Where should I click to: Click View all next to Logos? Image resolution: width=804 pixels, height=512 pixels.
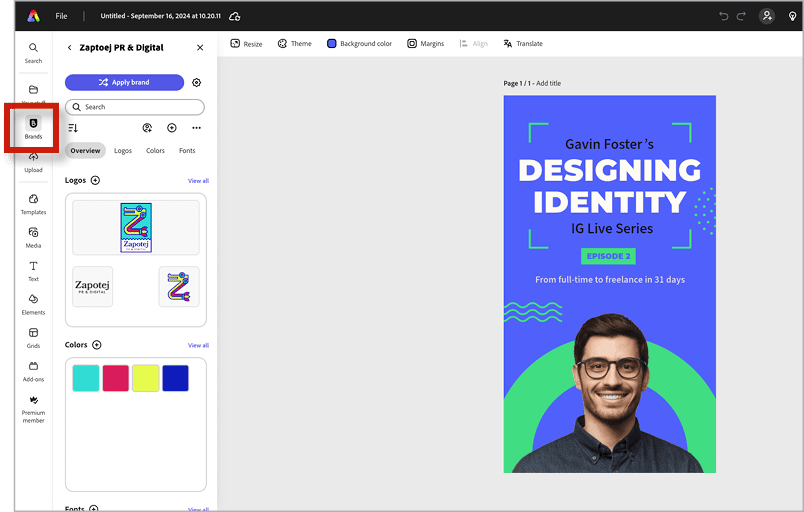[x=198, y=181]
